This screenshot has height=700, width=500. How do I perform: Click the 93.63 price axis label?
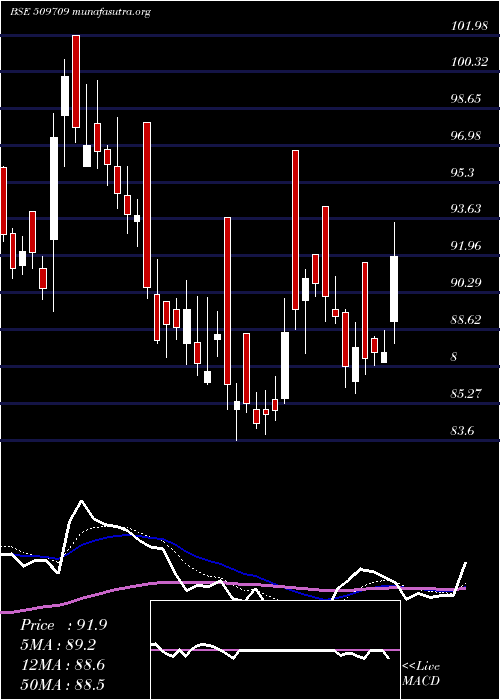pyautogui.click(x=466, y=209)
